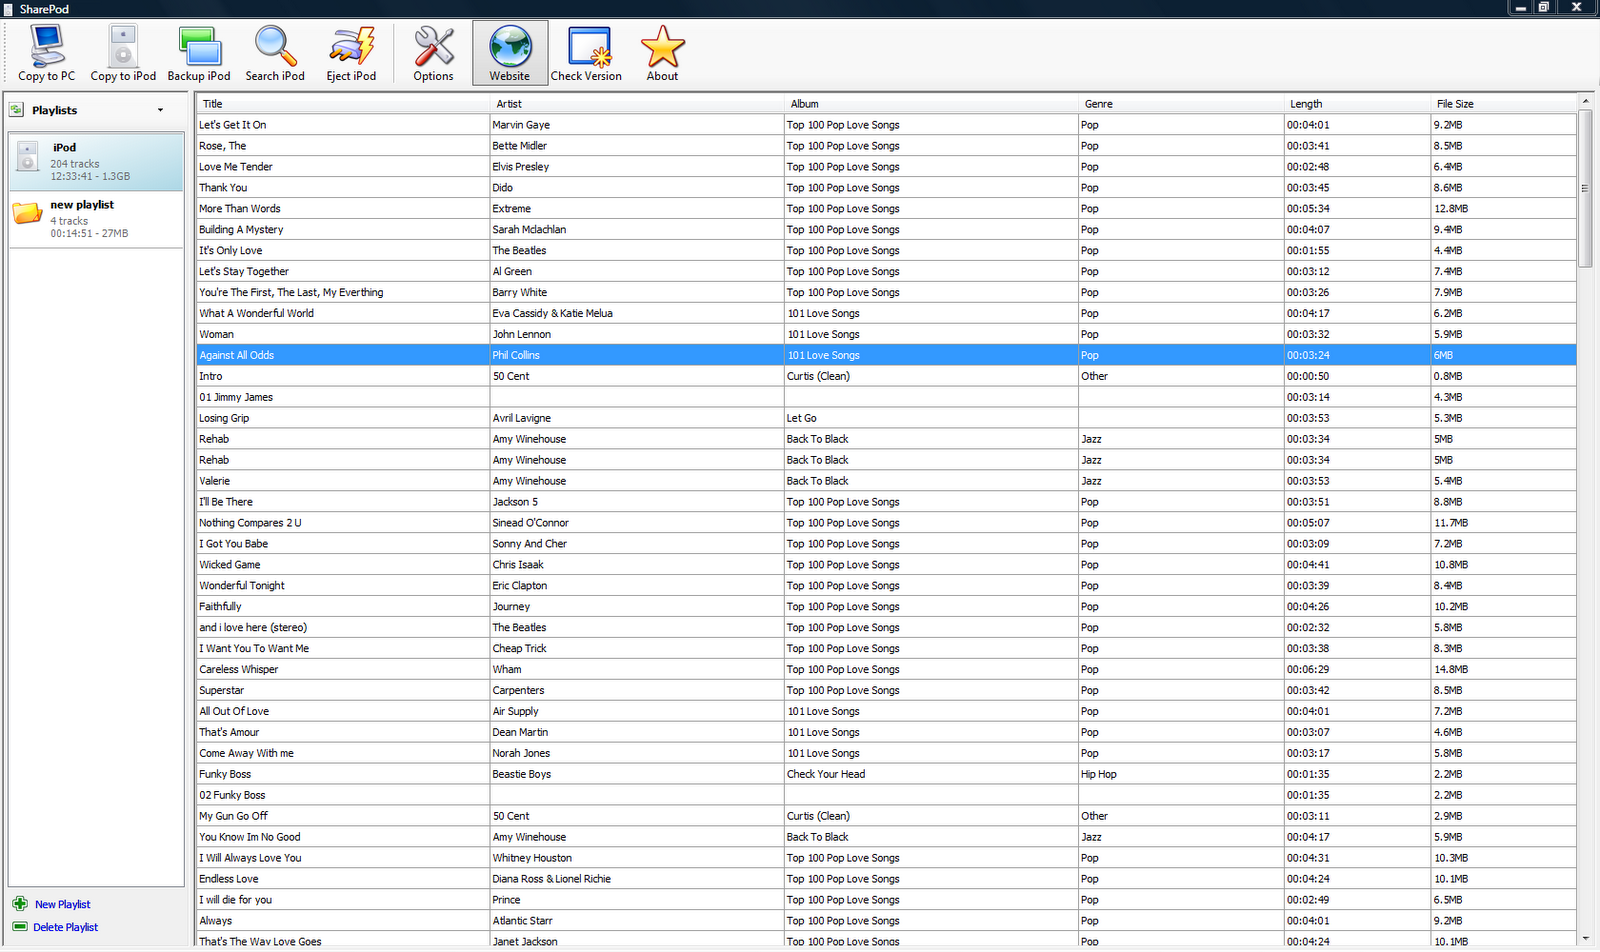
Task: Select the iPod 204 tracks entry
Action: pyautogui.click(x=96, y=161)
